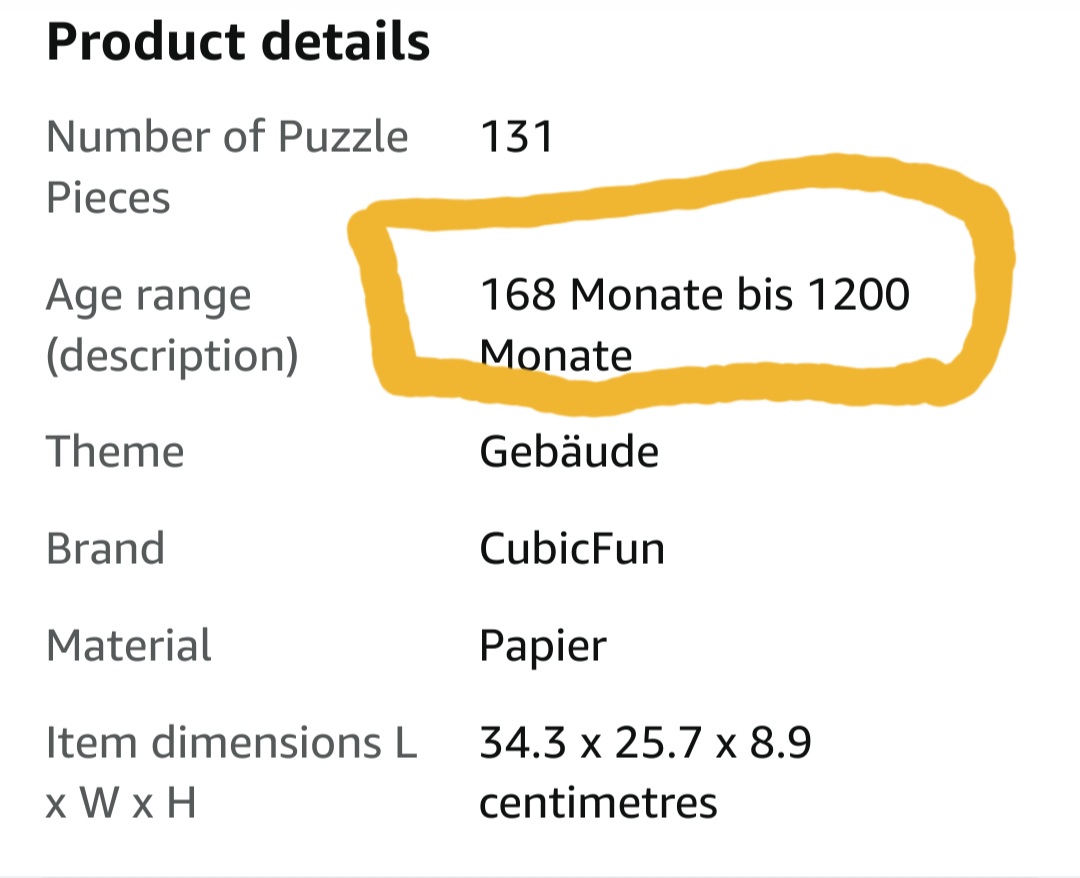Screen dimensions: 1080x878
Task: Select the Age range label
Action: (148, 296)
